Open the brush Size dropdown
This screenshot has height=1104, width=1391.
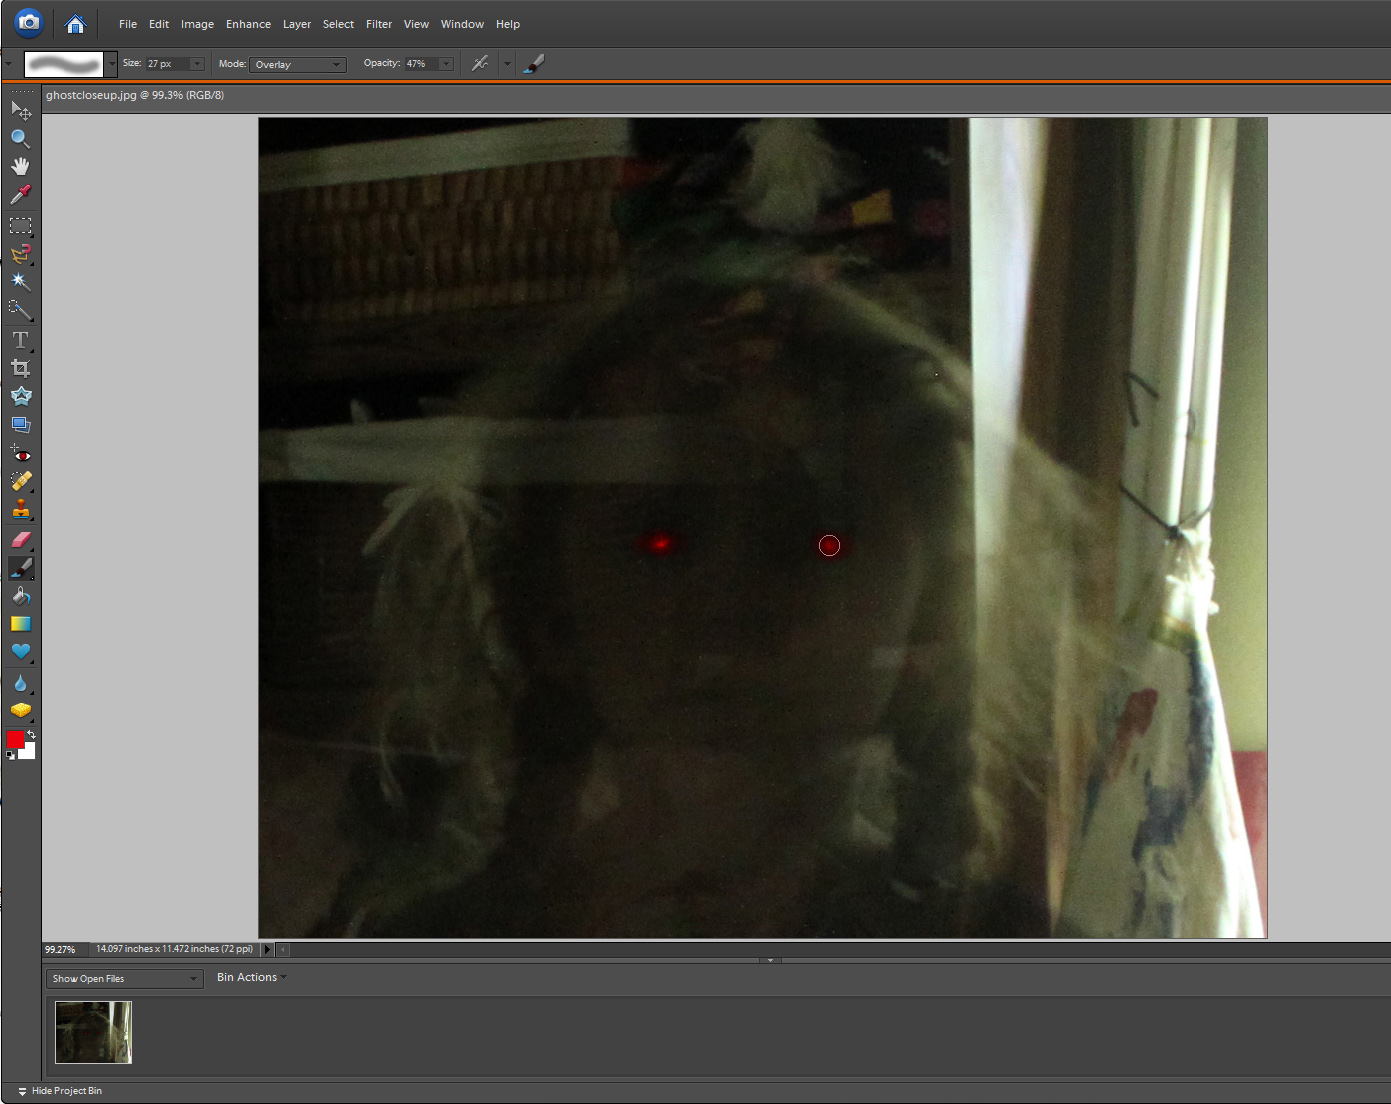[196, 63]
